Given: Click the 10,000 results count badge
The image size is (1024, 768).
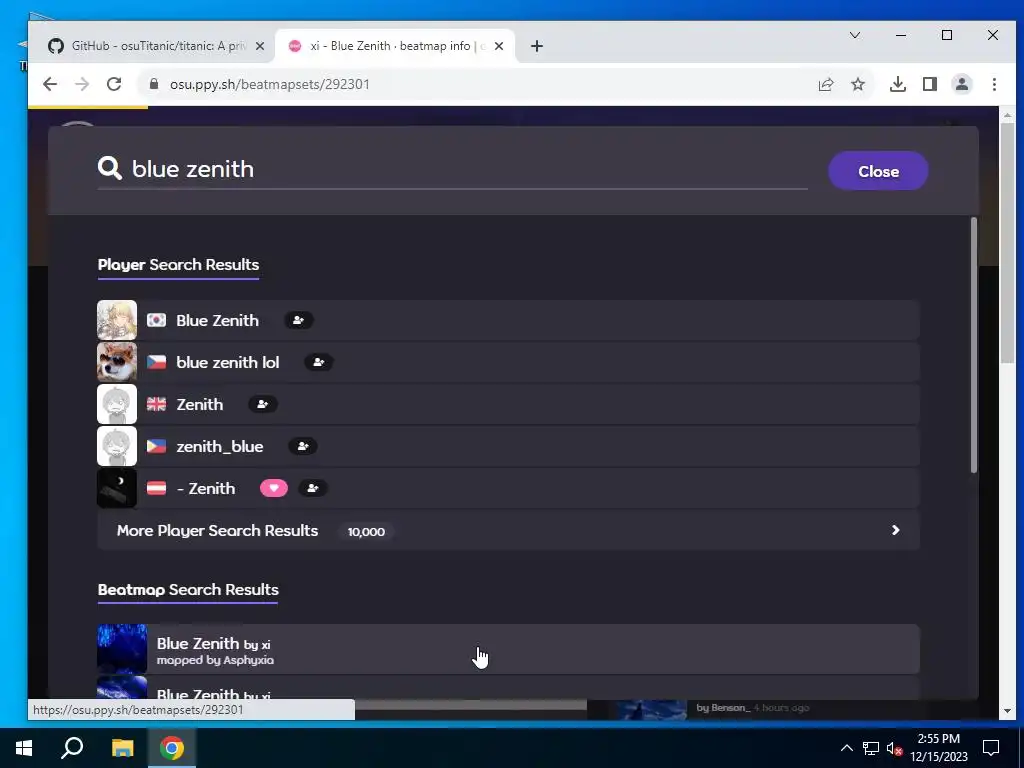Looking at the screenshot, I should (x=366, y=532).
